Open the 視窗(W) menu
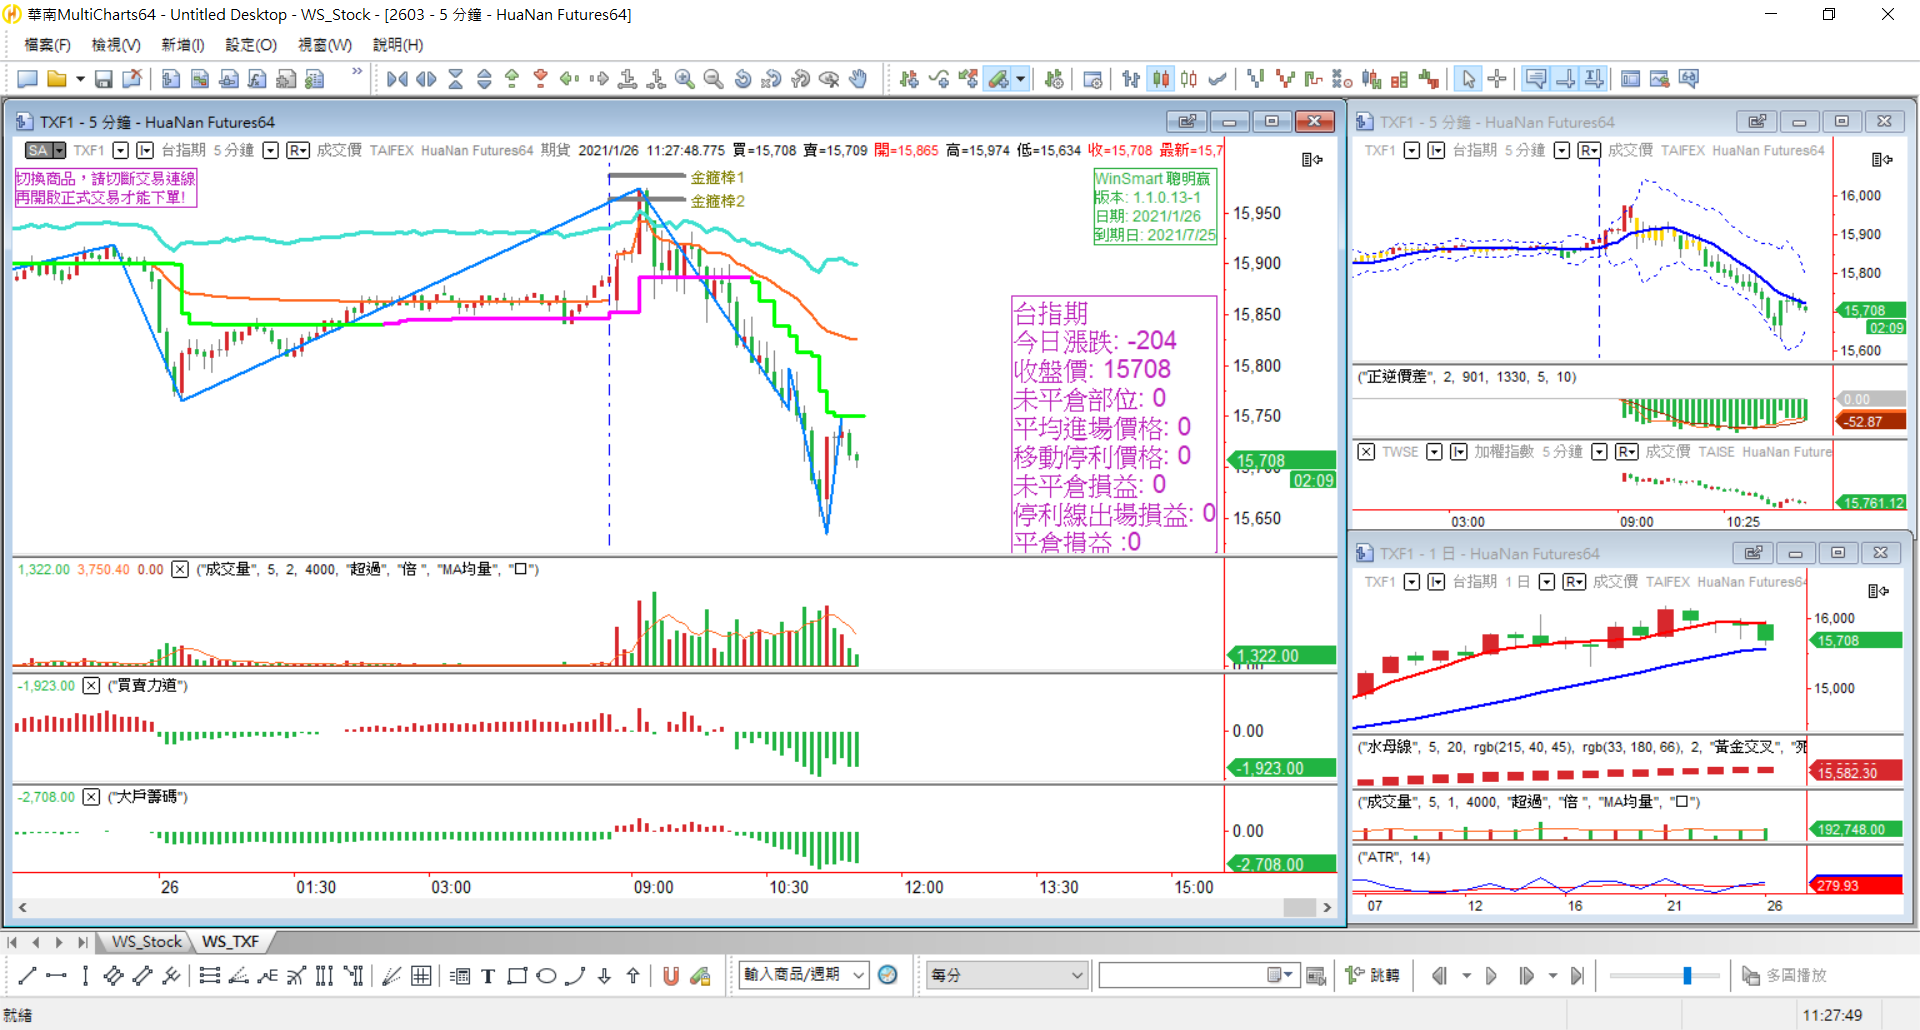1920x1030 pixels. tap(325, 45)
